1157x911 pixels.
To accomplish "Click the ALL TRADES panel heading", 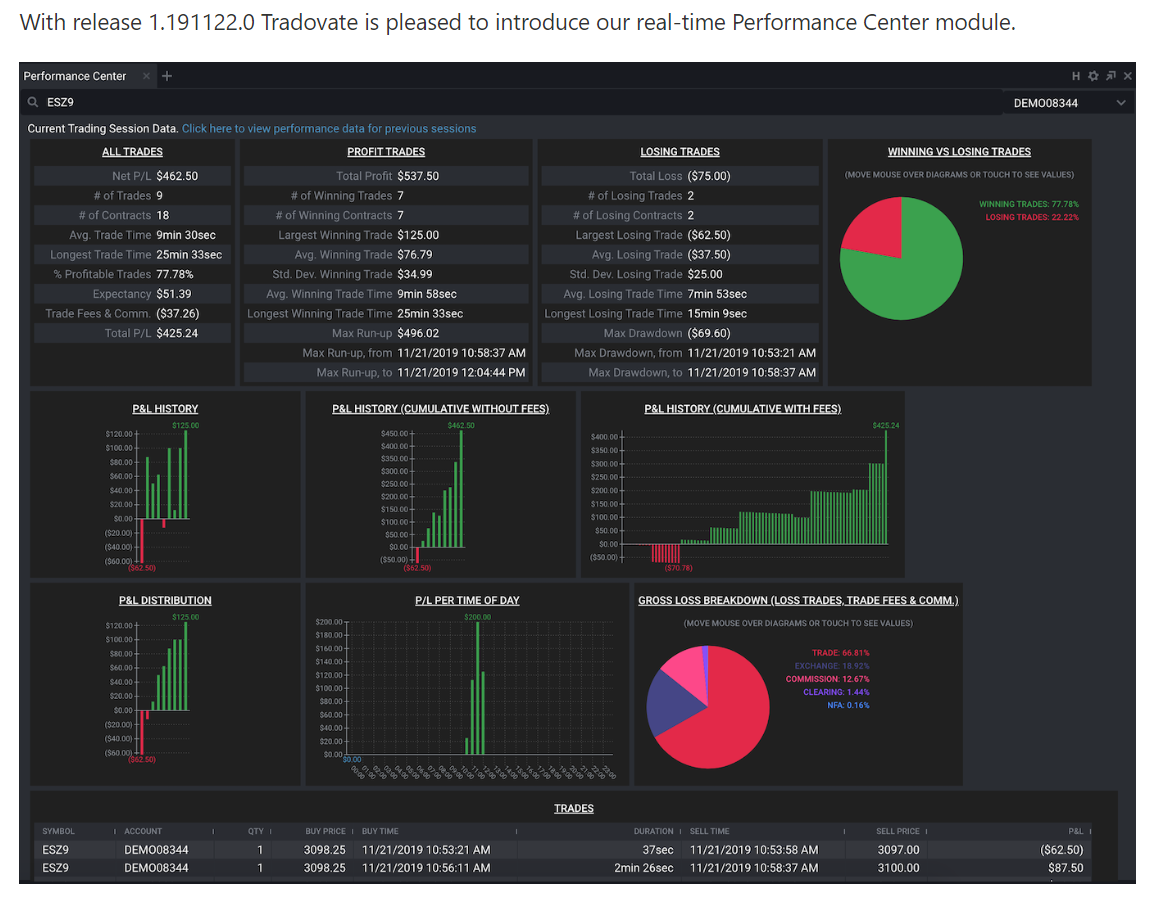I will point(132,152).
